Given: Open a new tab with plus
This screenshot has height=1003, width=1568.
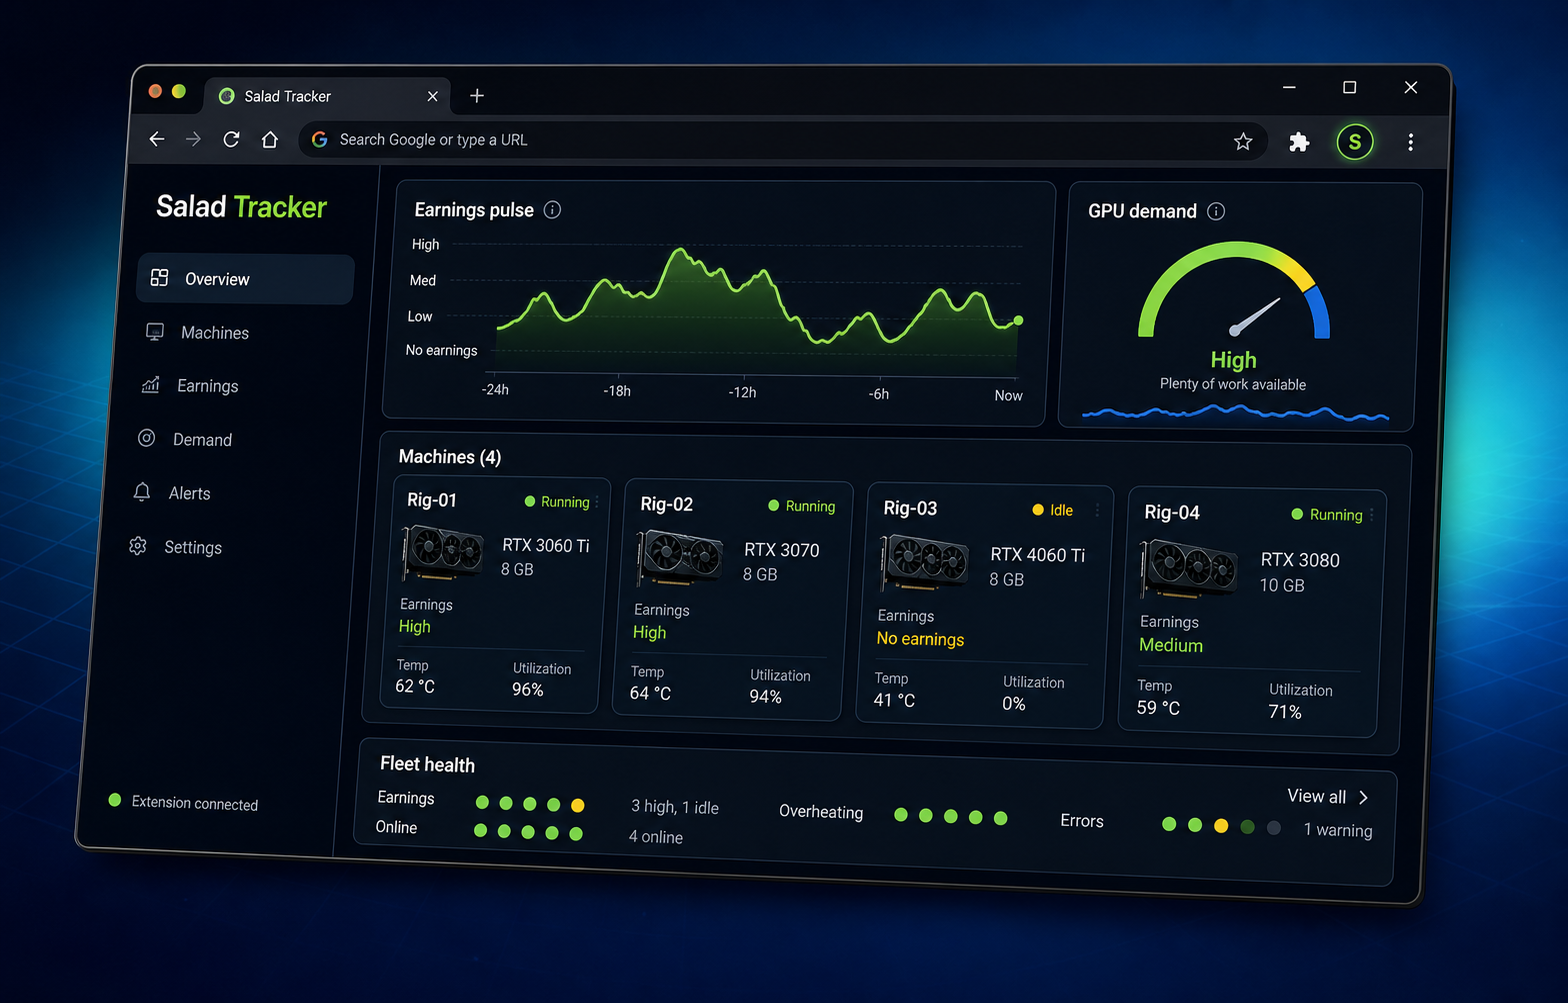Looking at the screenshot, I should tap(477, 96).
